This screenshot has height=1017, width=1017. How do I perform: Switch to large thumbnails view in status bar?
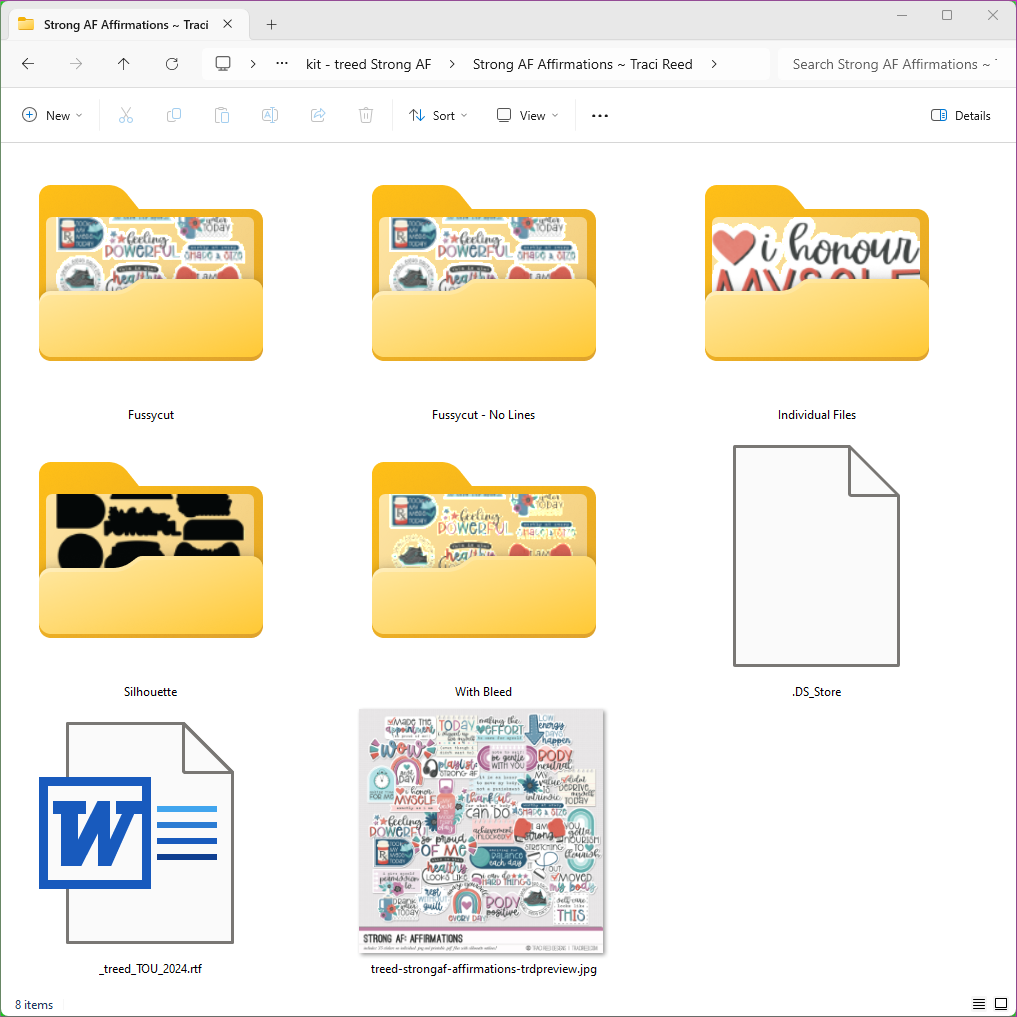tap(1001, 1004)
